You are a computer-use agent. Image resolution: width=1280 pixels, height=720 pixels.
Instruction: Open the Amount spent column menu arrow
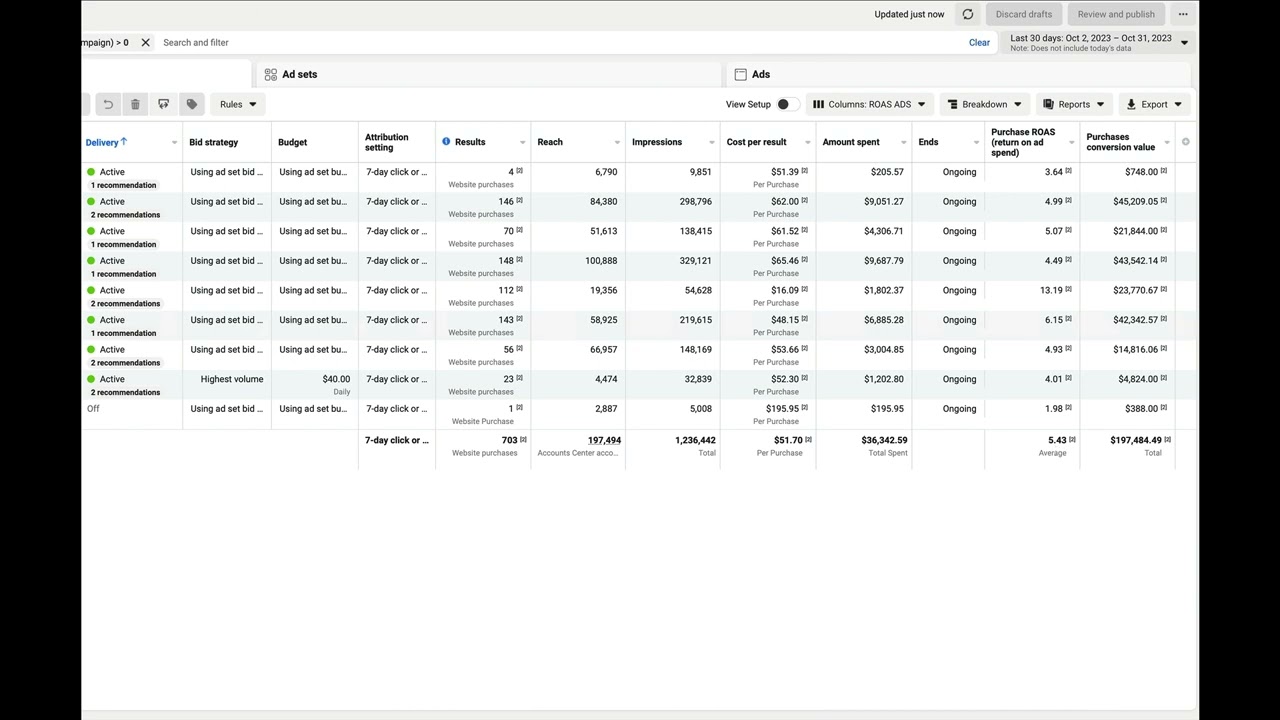click(x=904, y=143)
